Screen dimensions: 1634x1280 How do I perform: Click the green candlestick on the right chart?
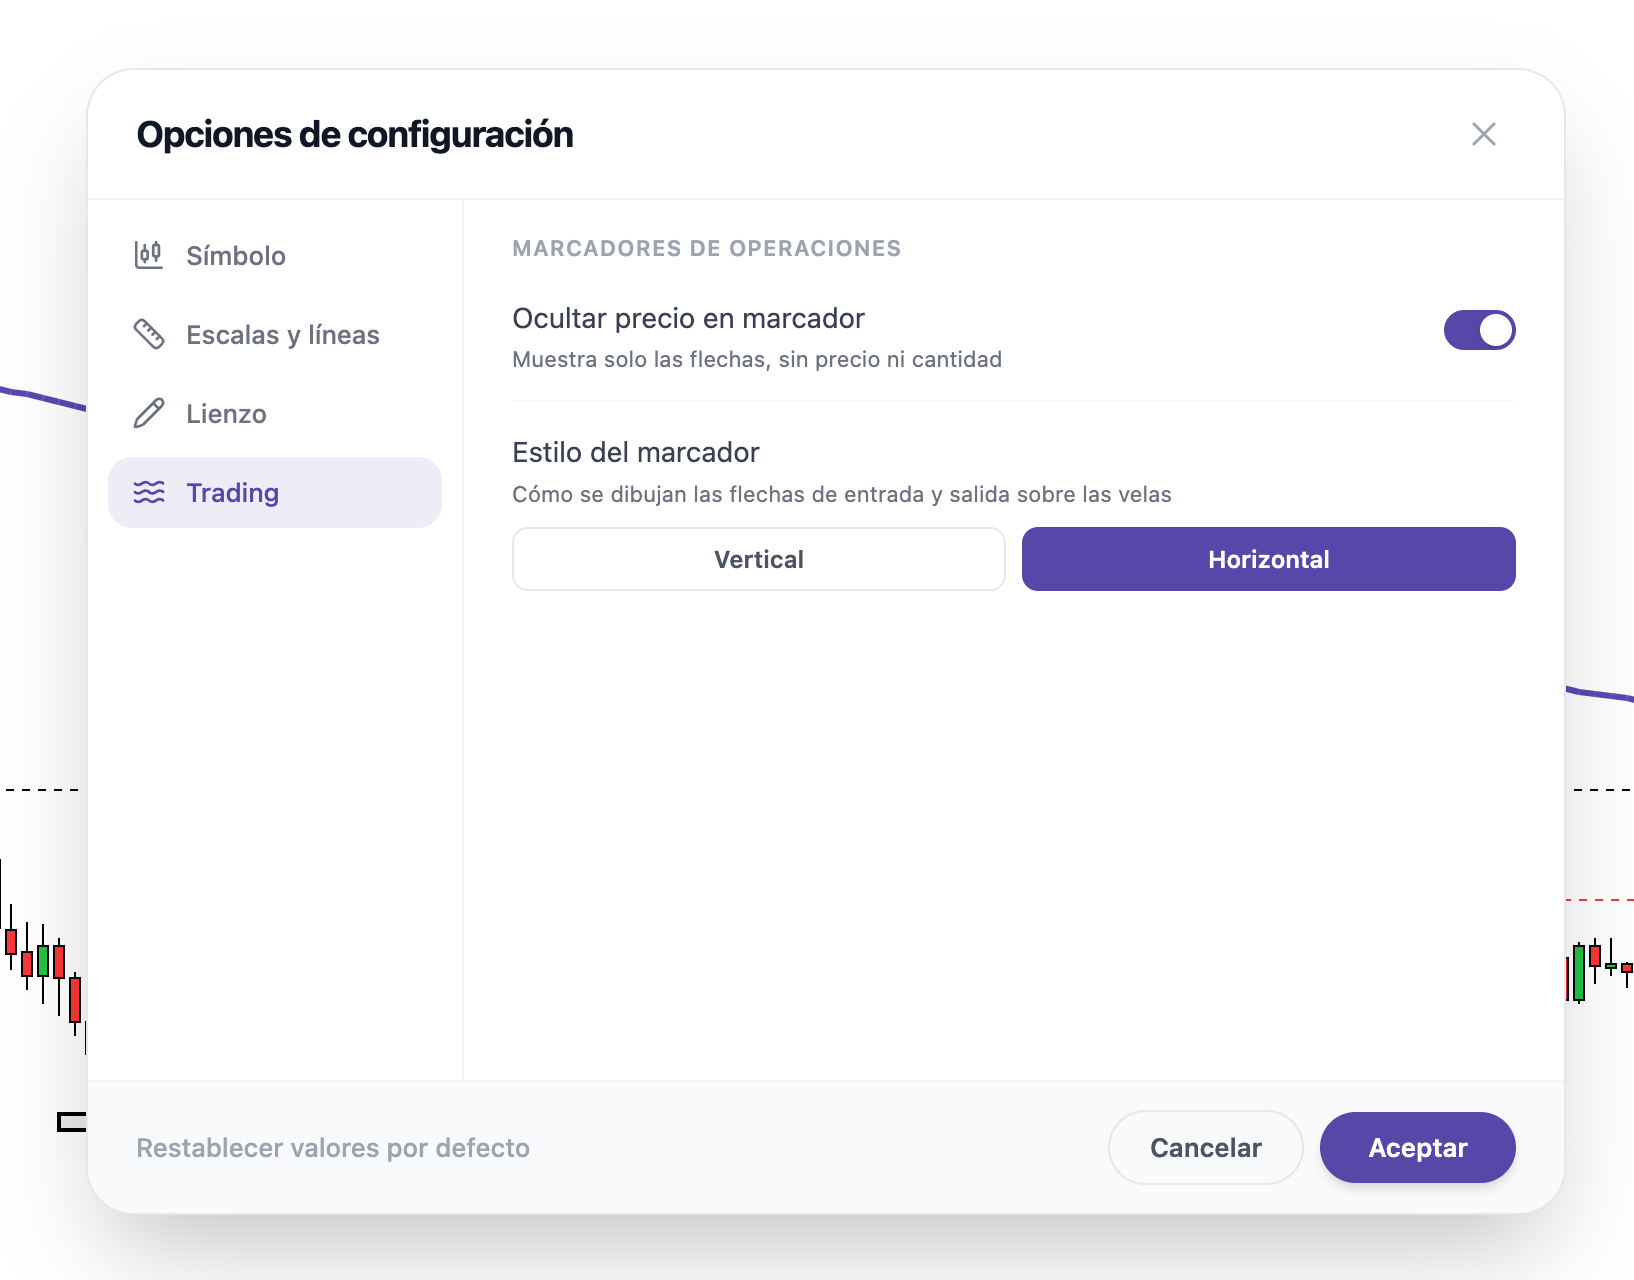[1579, 972]
